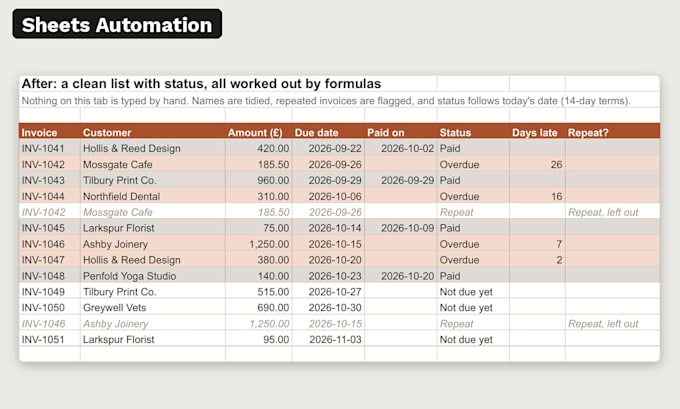This screenshot has height=409, width=680.
Task: Select the heading "After: a clean list with status"
Action: (201, 83)
